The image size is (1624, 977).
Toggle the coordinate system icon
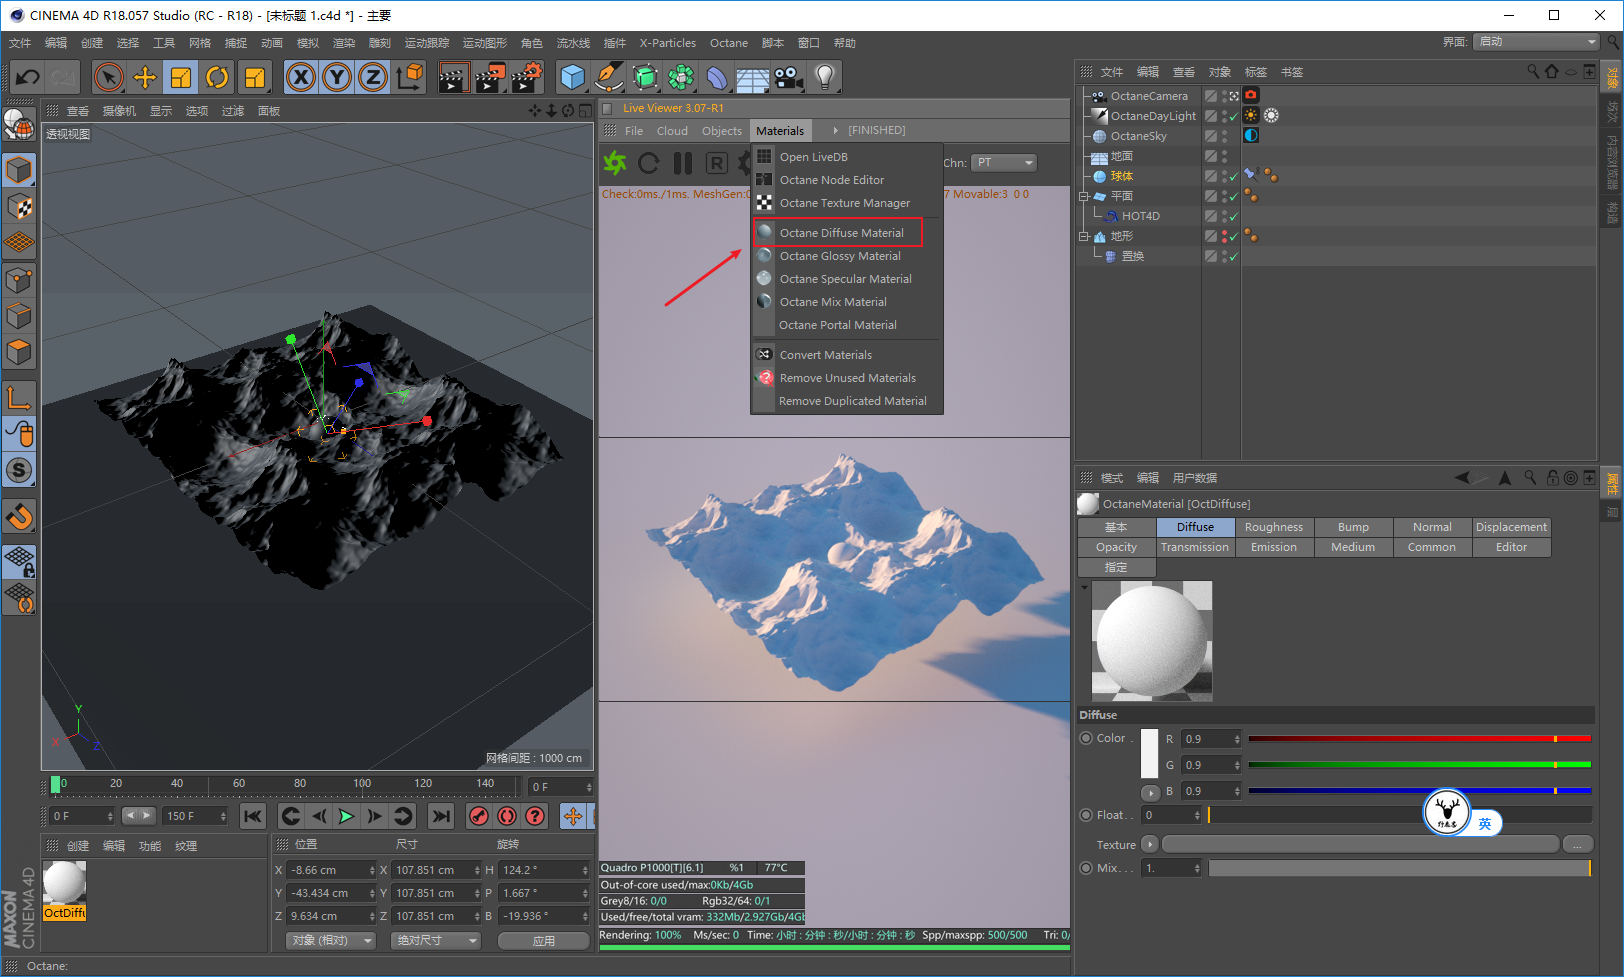pos(409,77)
